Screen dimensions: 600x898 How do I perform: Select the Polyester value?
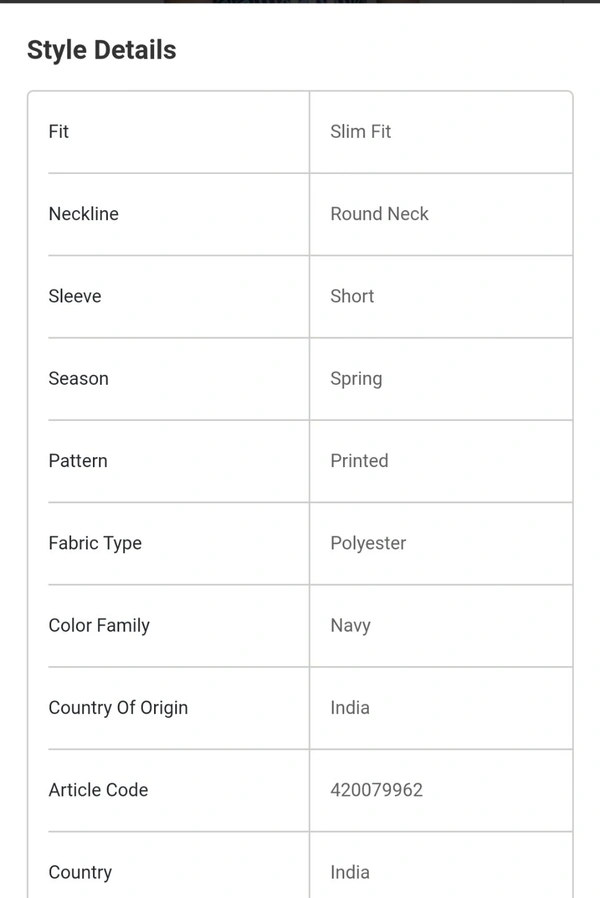(x=368, y=543)
